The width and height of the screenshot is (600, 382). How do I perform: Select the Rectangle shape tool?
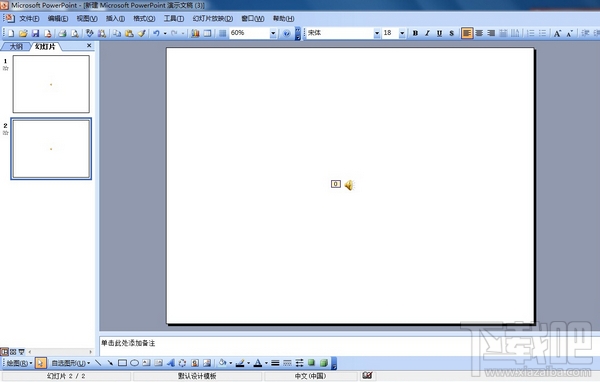122,362
